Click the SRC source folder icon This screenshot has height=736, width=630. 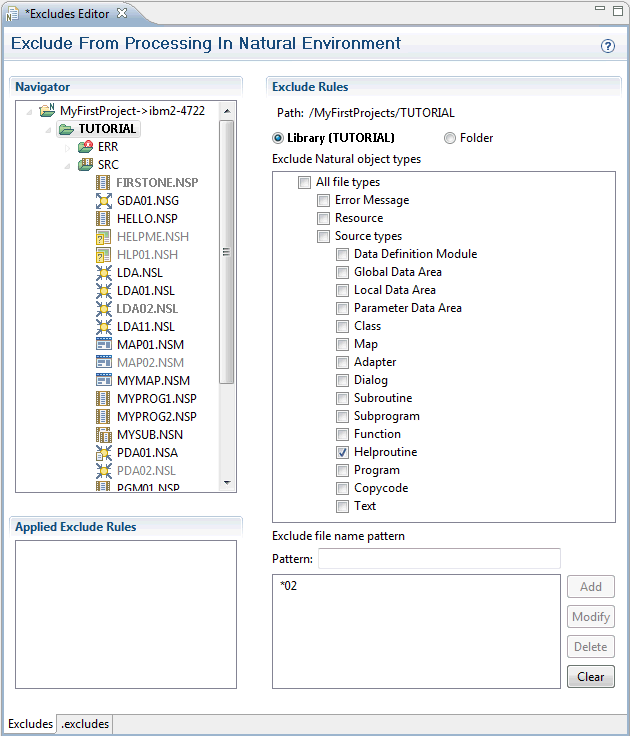pos(85,165)
